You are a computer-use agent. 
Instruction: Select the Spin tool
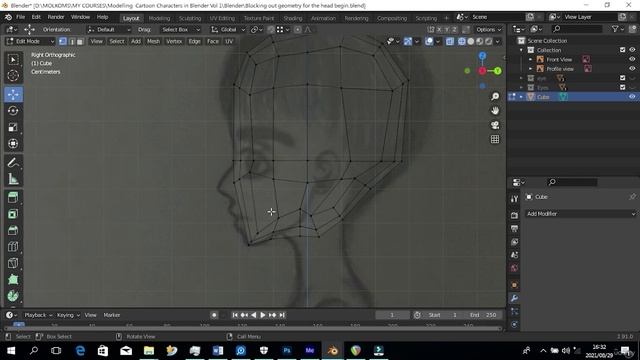click(x=13, y=296)
